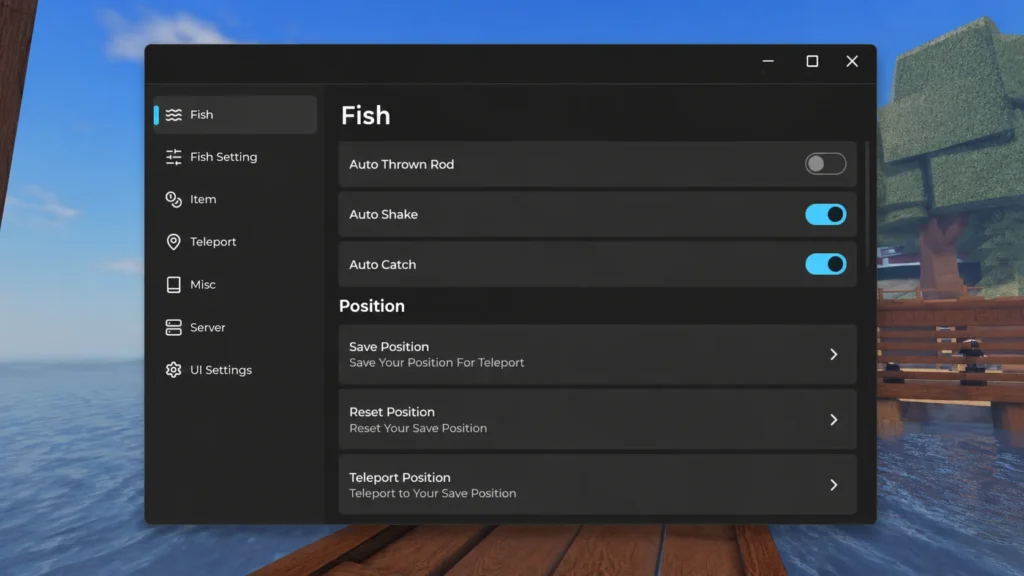
Task: Click "Save Your Position For Teleport" text
Action: (x=436, y=362)
